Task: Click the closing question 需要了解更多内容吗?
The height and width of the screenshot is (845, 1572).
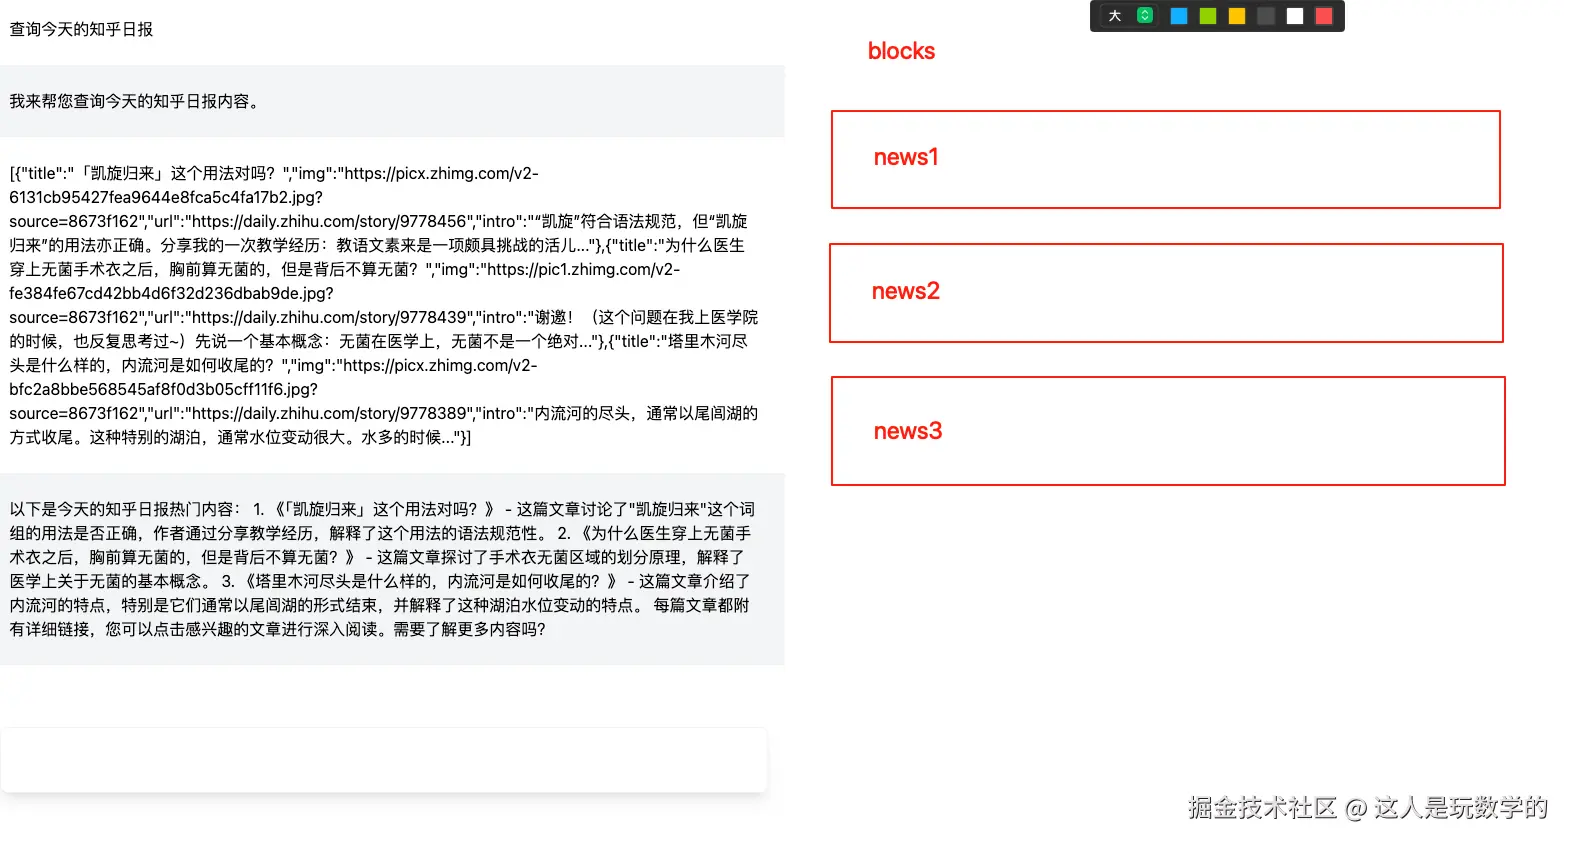Action: pos(469,630)
